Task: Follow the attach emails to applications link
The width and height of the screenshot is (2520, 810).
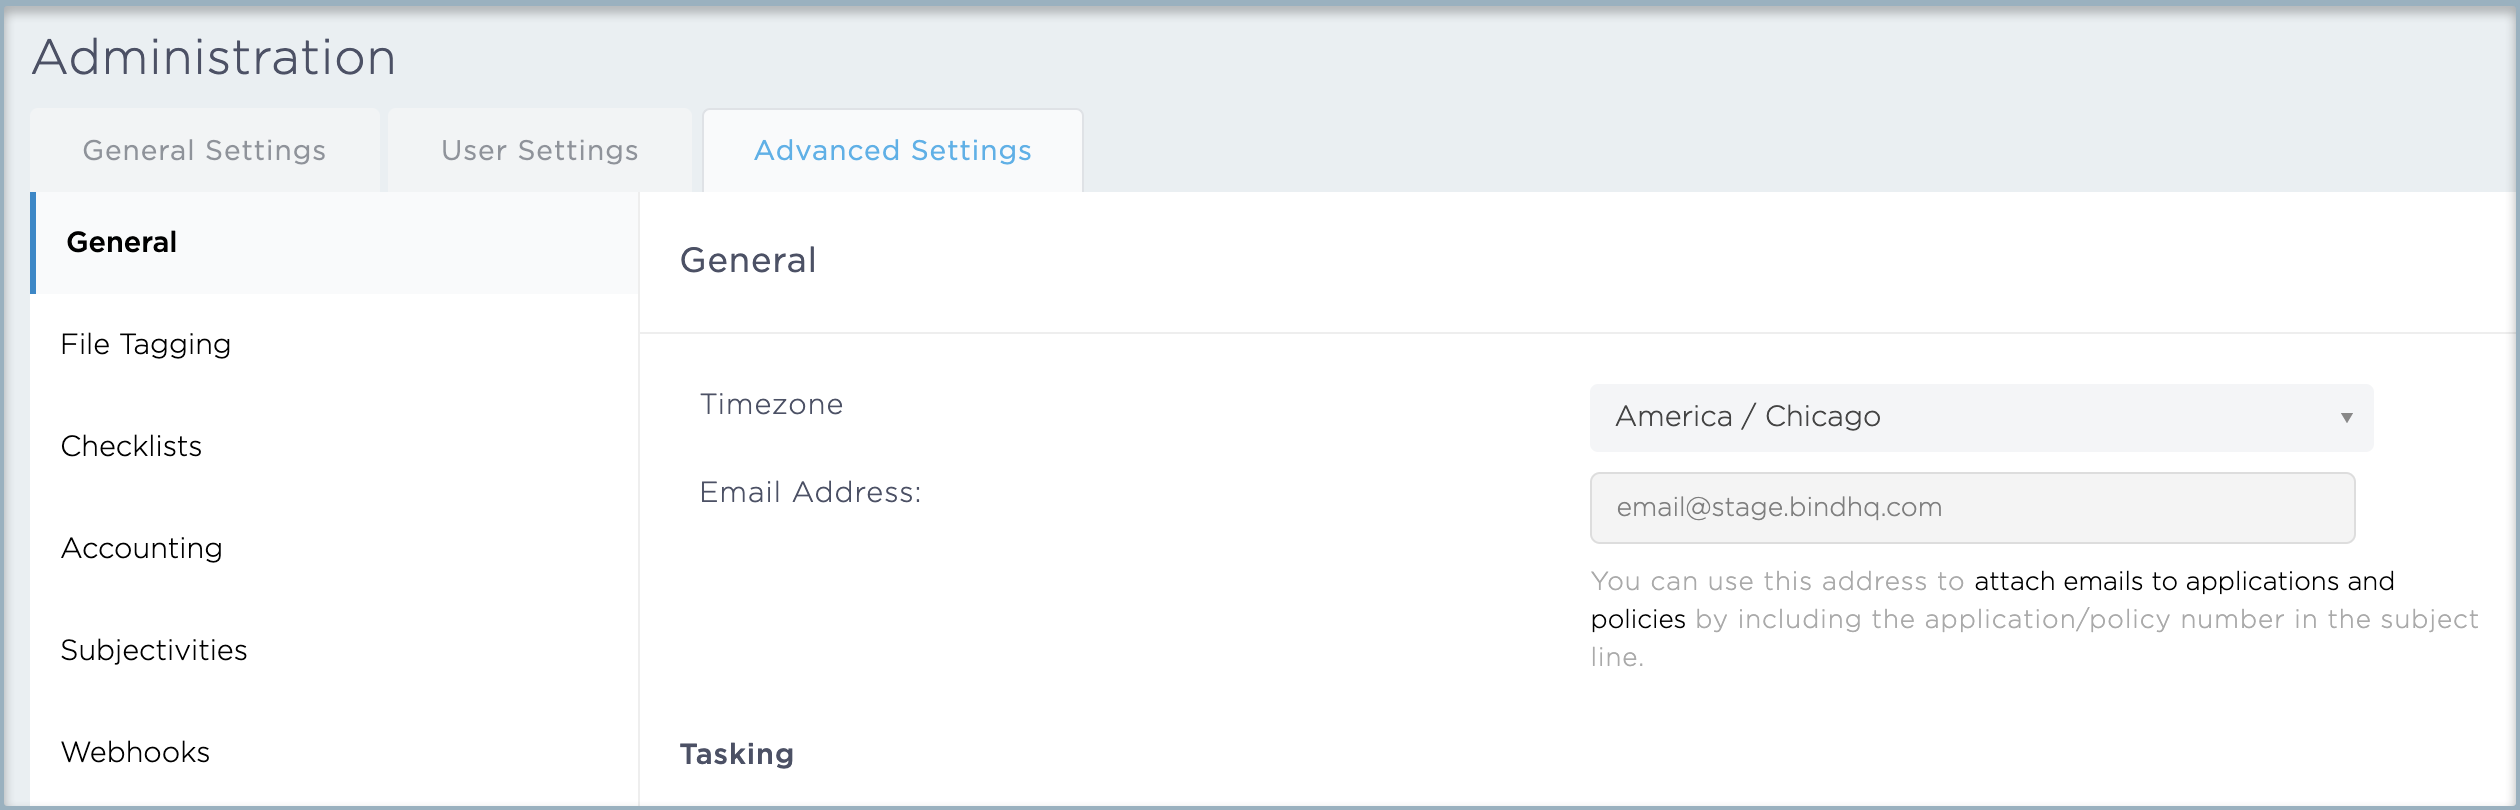Action: tap(2183, 582)
